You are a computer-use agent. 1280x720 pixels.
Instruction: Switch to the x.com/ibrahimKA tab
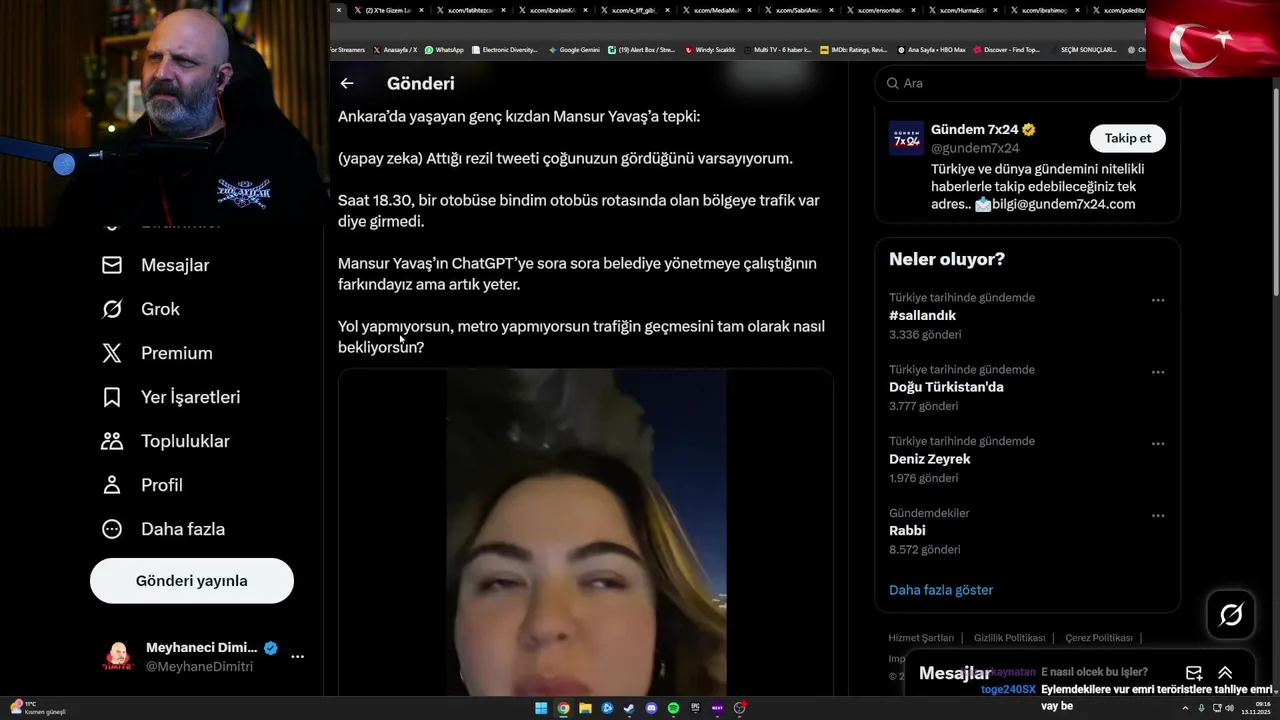tap(552, 10)
